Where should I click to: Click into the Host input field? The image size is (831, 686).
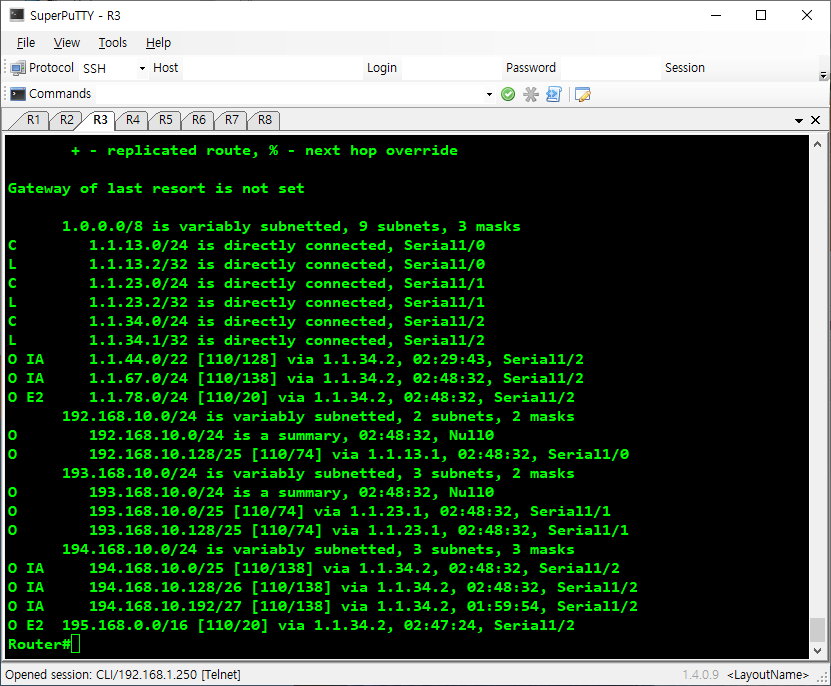point(272,68)
